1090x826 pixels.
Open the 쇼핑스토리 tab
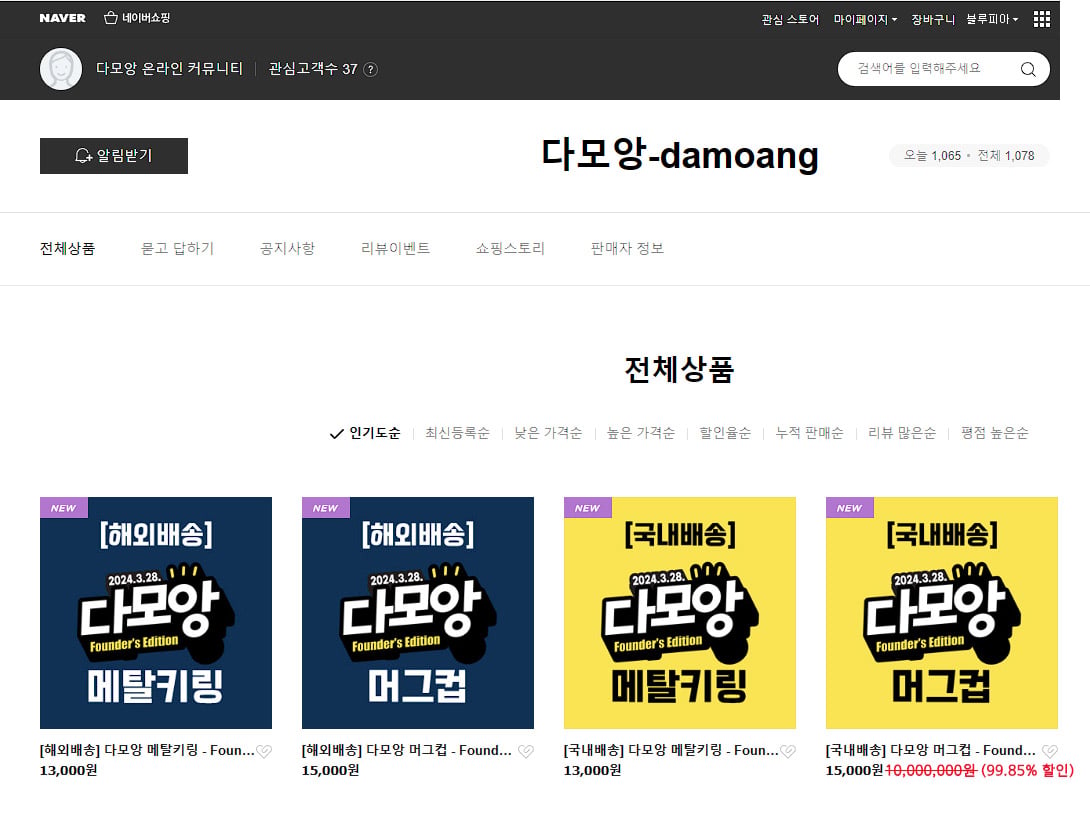[x=510, y=248]
